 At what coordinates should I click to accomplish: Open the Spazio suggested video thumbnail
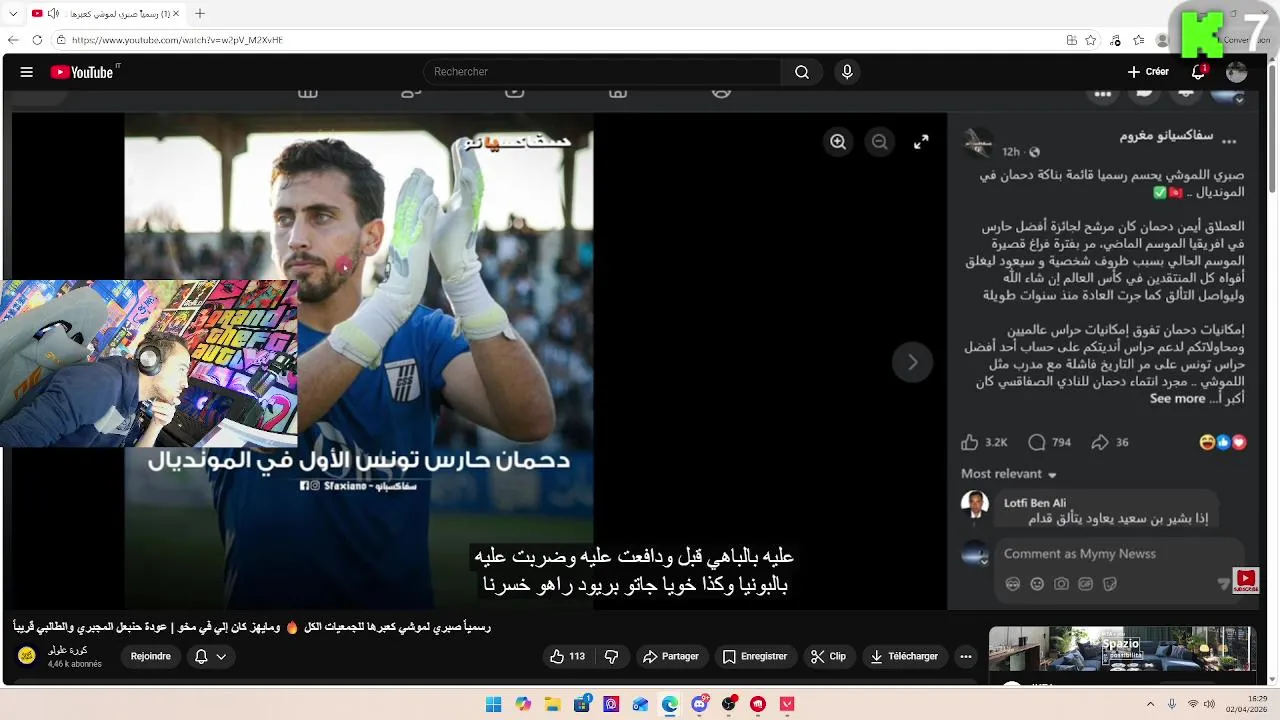click(1121, 649)
